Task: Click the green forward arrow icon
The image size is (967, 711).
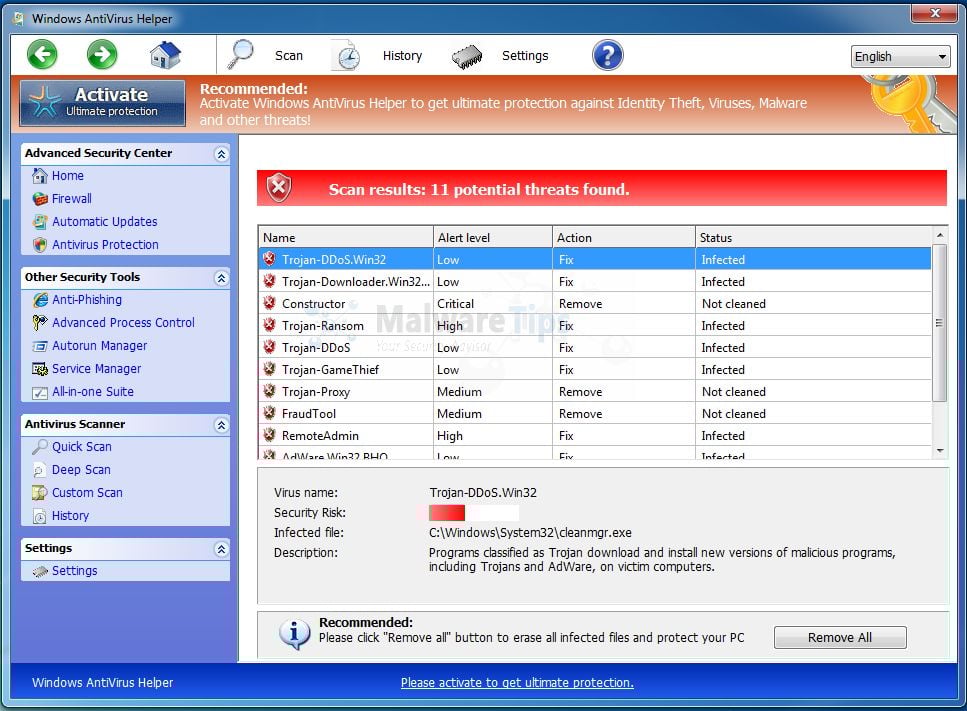Action: (x=102, y=55)
